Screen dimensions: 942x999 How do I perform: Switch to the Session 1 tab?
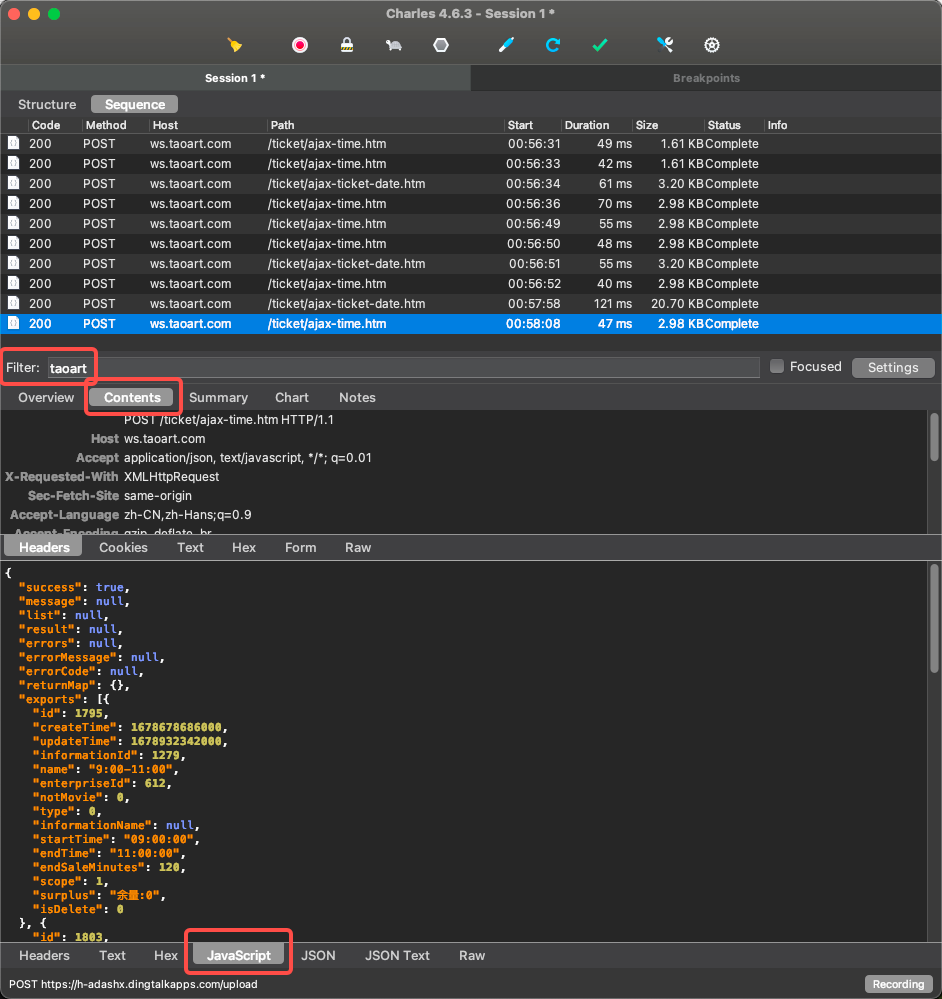click(235, 78)
